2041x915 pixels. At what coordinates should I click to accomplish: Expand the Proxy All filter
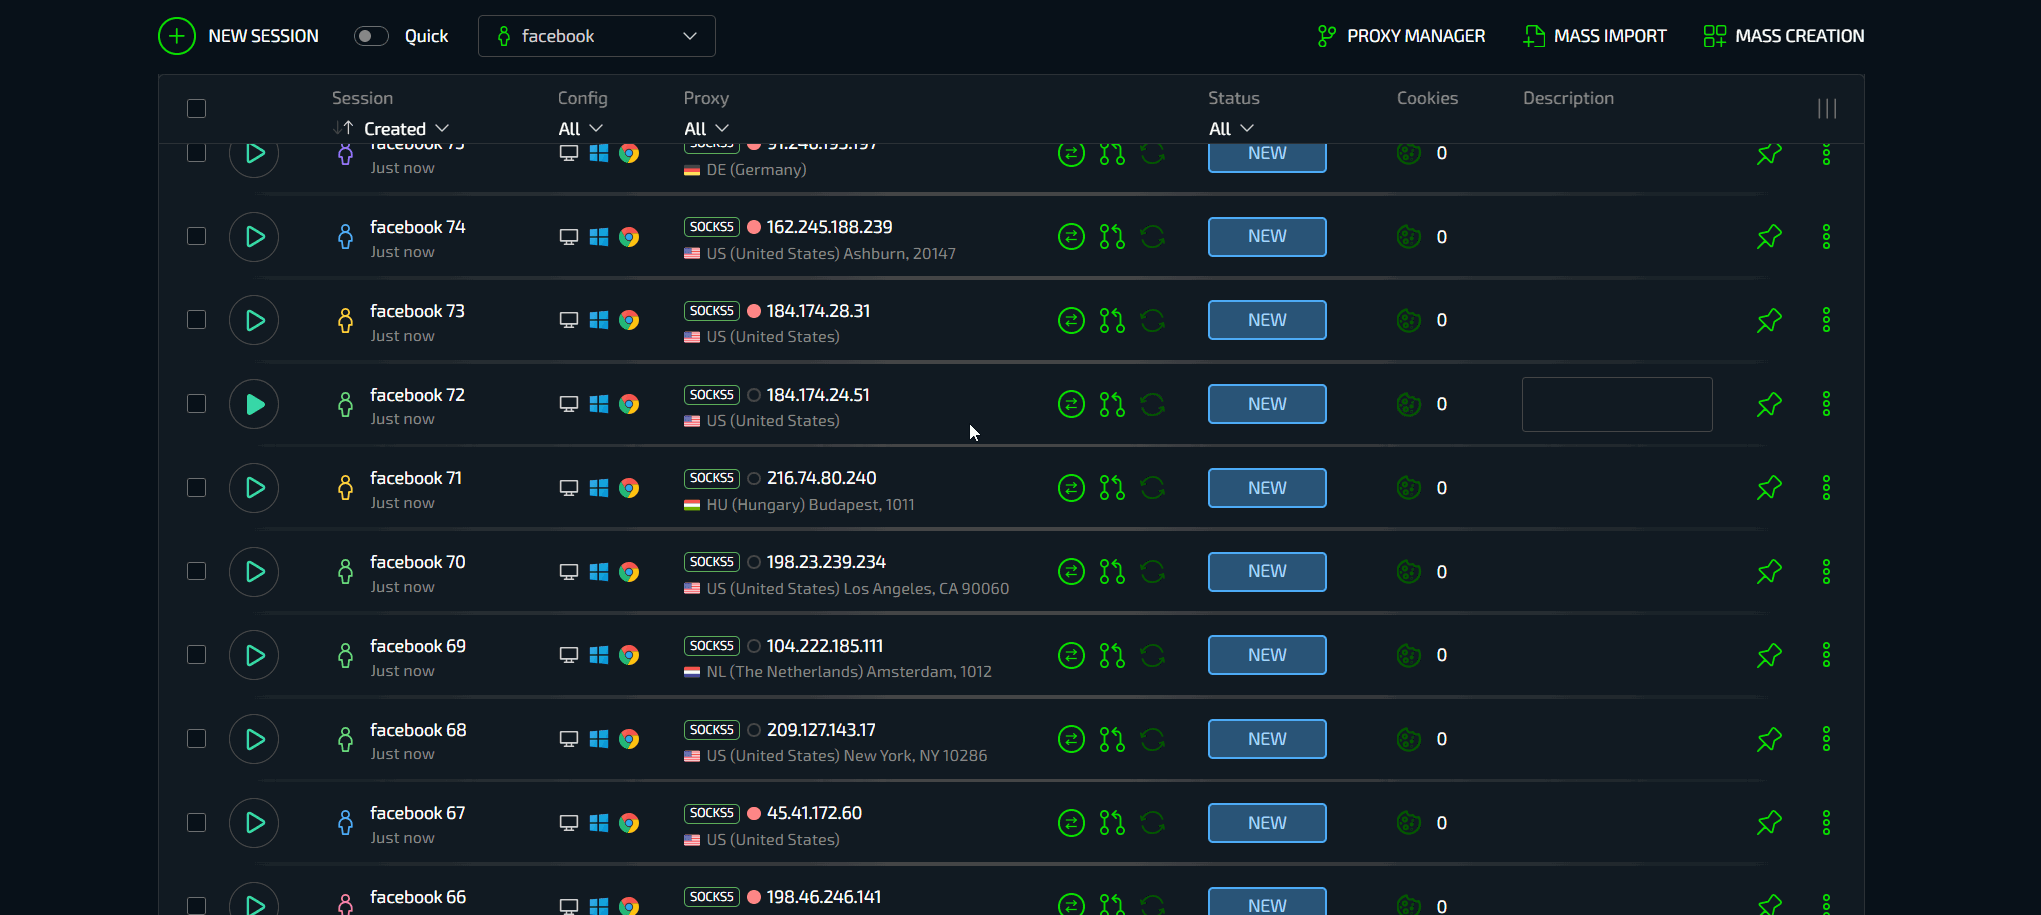click(706, 129)
